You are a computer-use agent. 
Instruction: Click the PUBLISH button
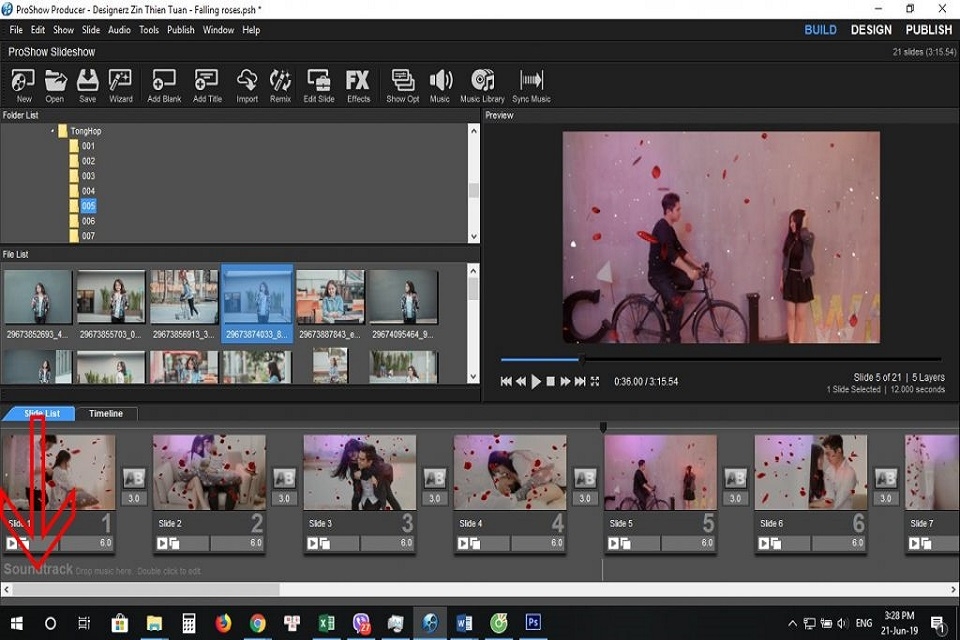click(x=928, y=30)
